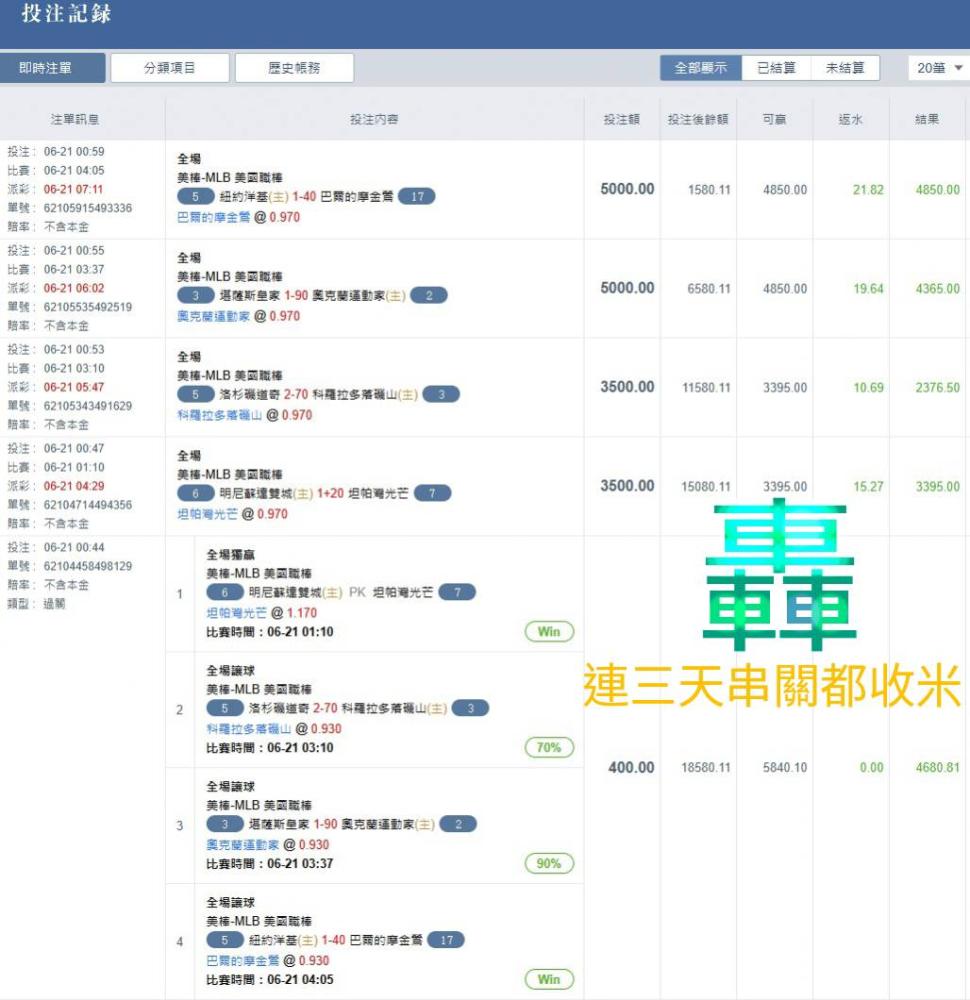Image resolution: width=970 pixels, height=1000 pixels.
Task: Expand the 20筆 page size dropdown
Action: click(940, 68)
